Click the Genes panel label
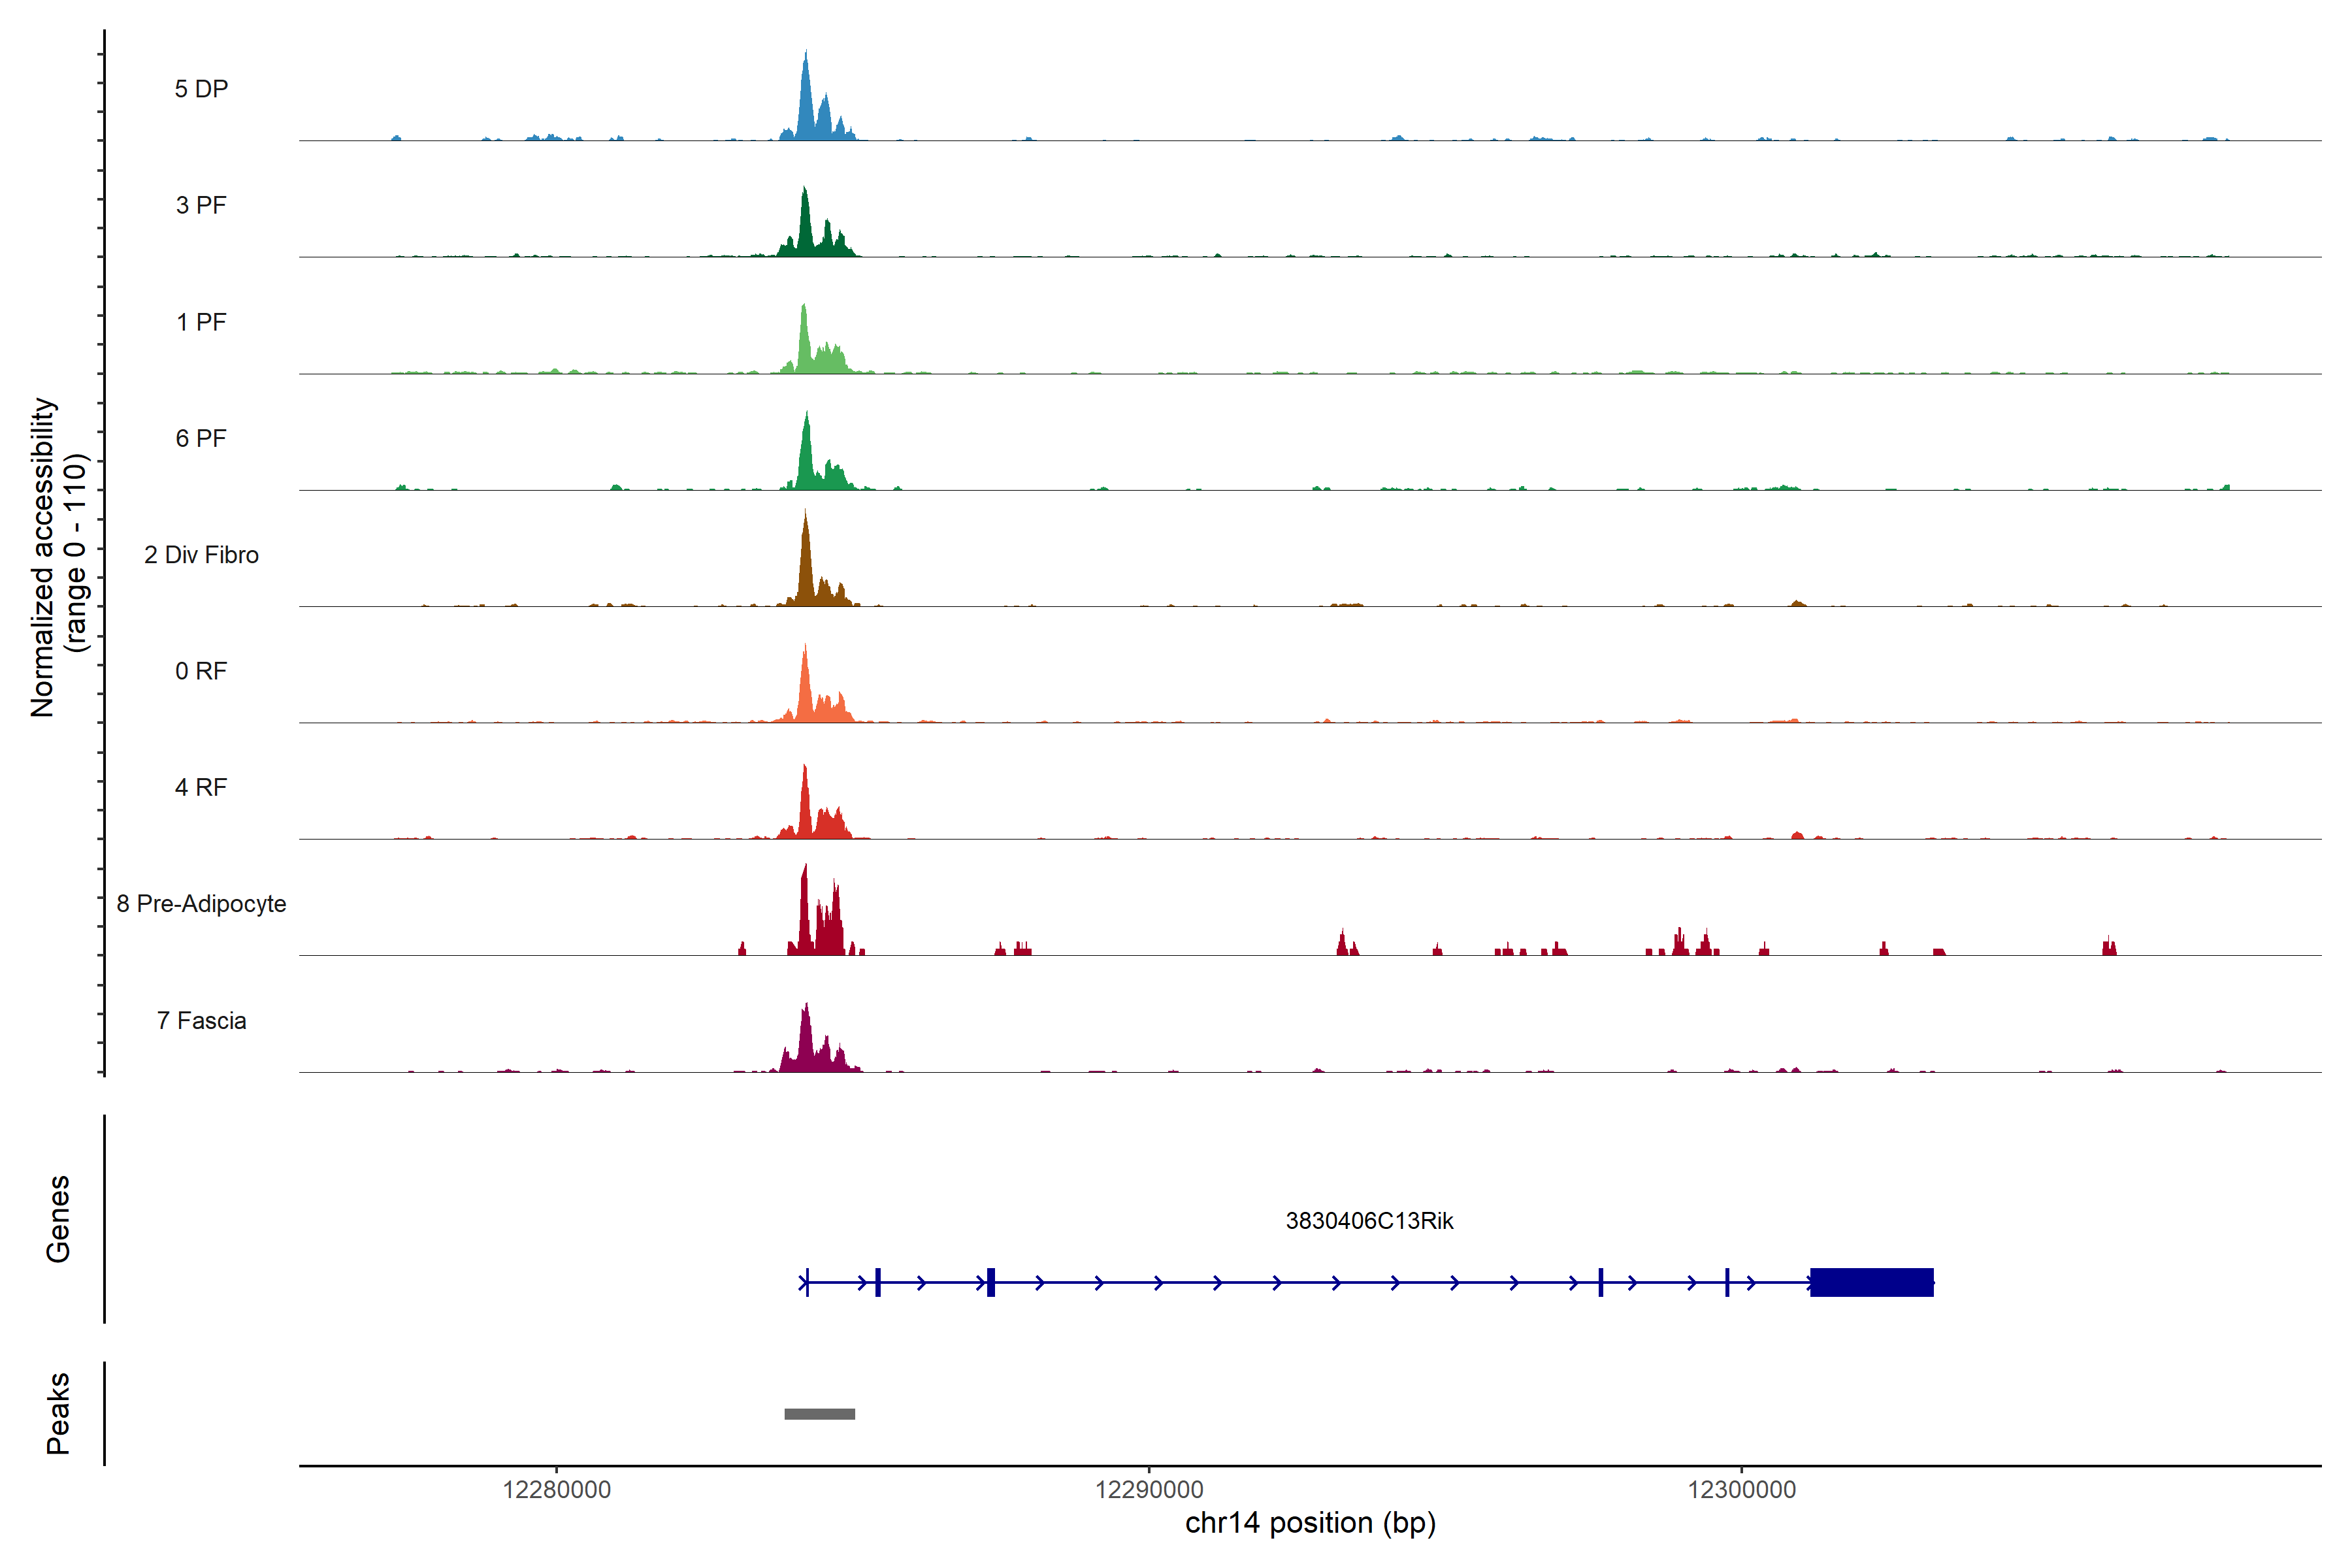Viewport: 2352px width, 1568px height. 58,1219
